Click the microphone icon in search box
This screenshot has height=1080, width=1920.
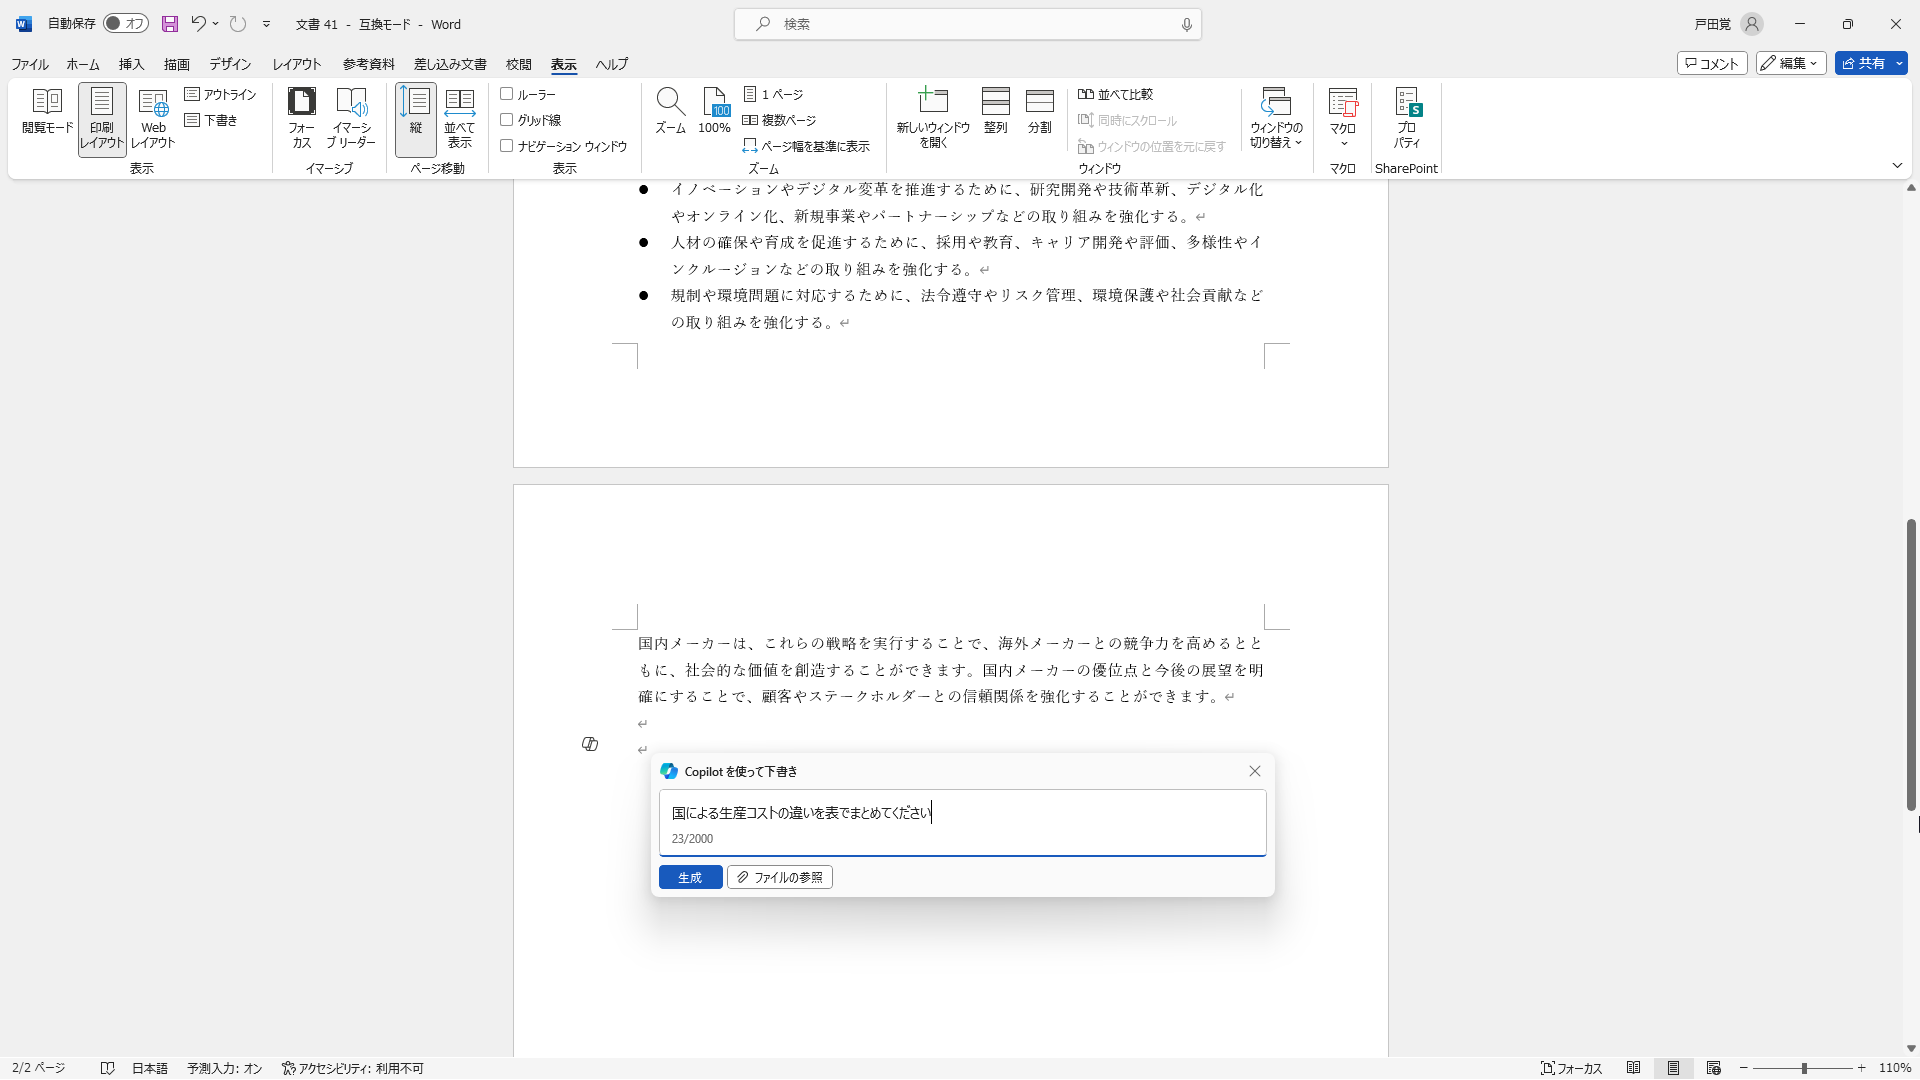[1187, 24]
